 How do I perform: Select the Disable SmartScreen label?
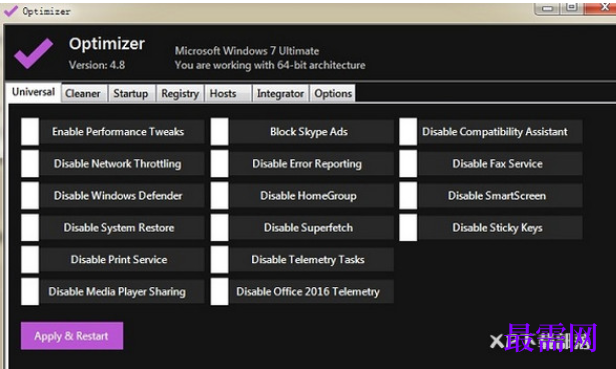point(500,195)
